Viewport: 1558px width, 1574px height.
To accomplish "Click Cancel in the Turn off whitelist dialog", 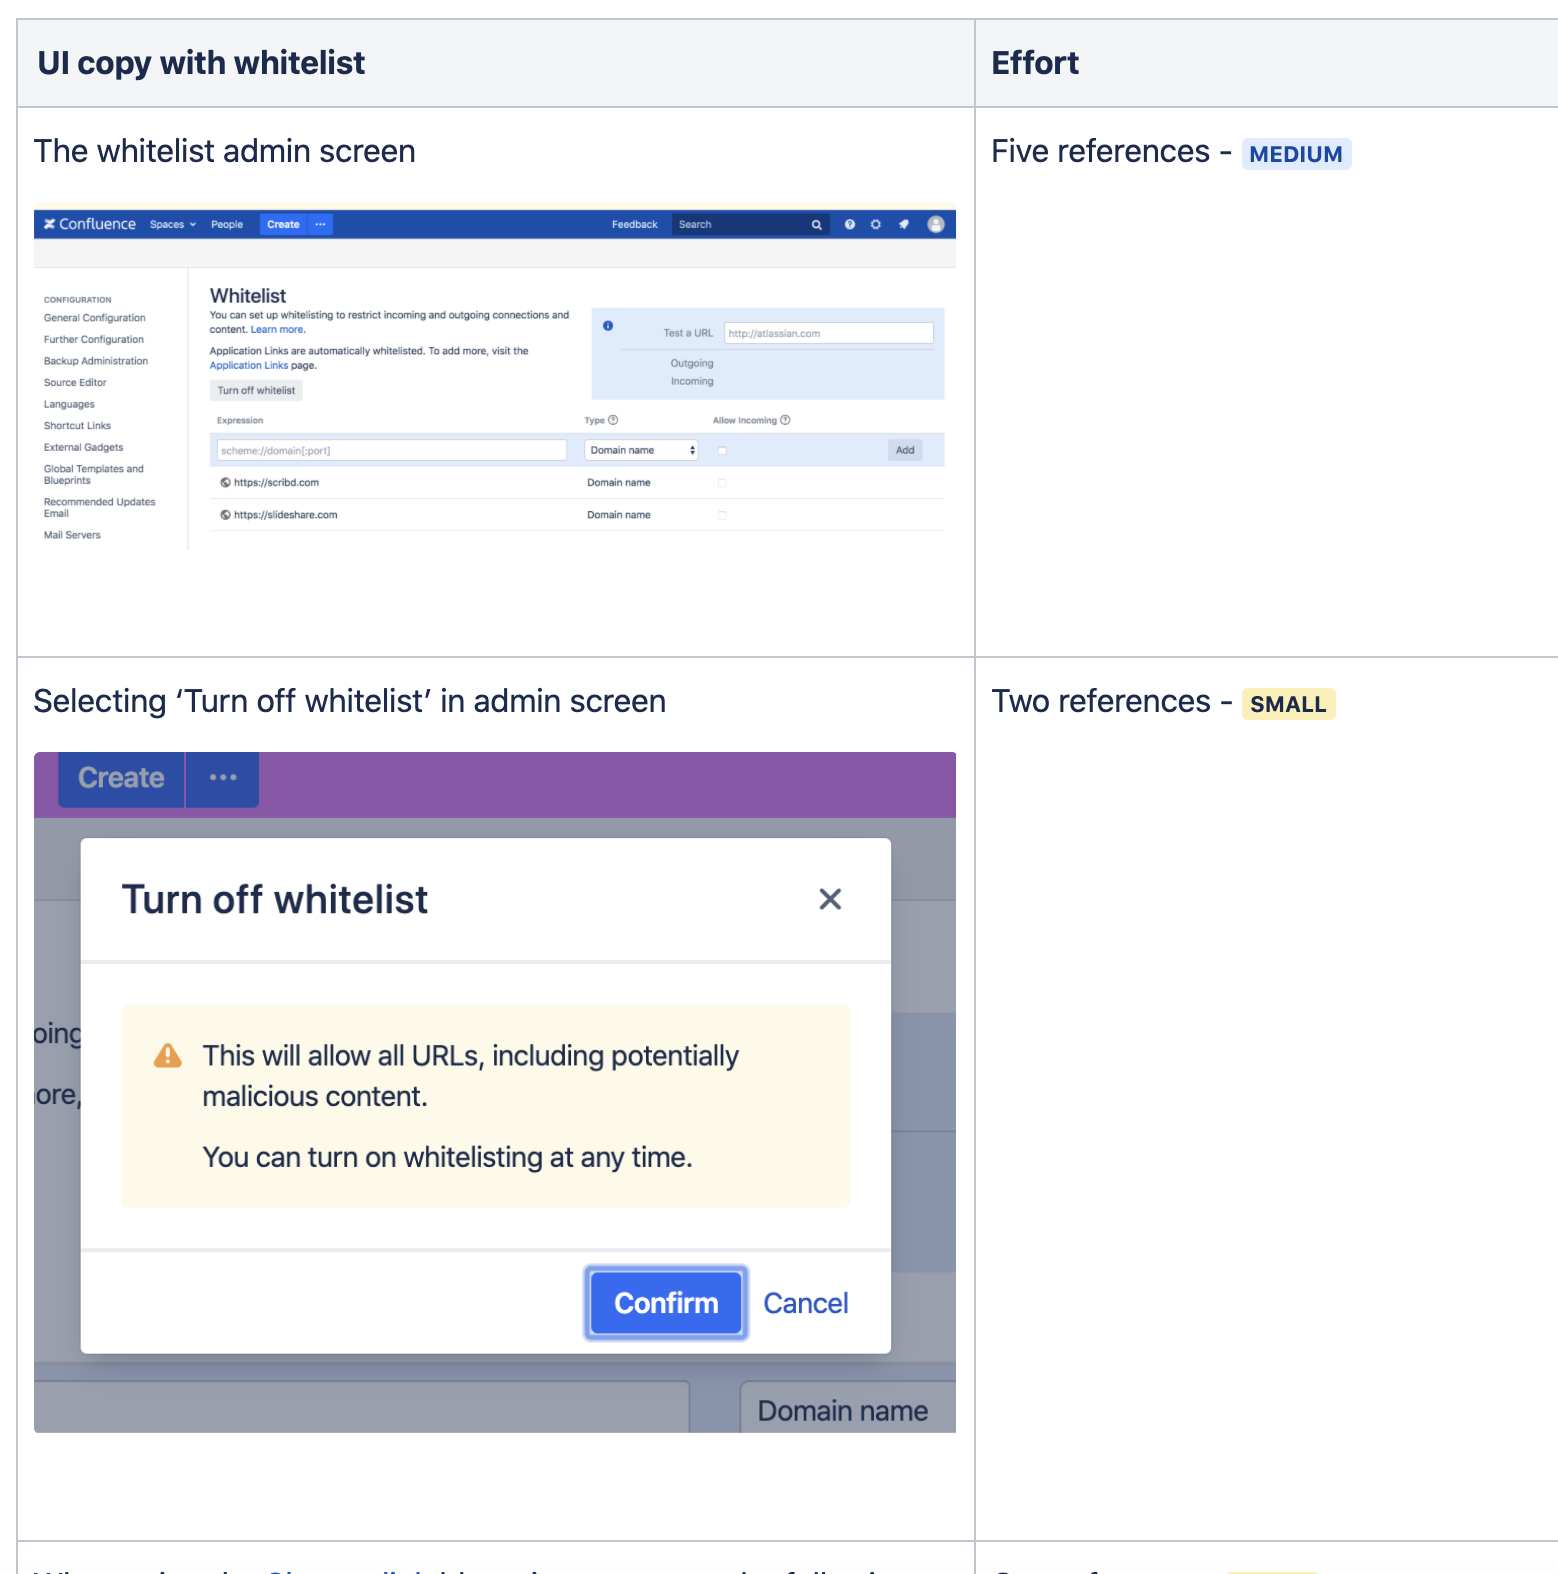I will click(806, 1303).
